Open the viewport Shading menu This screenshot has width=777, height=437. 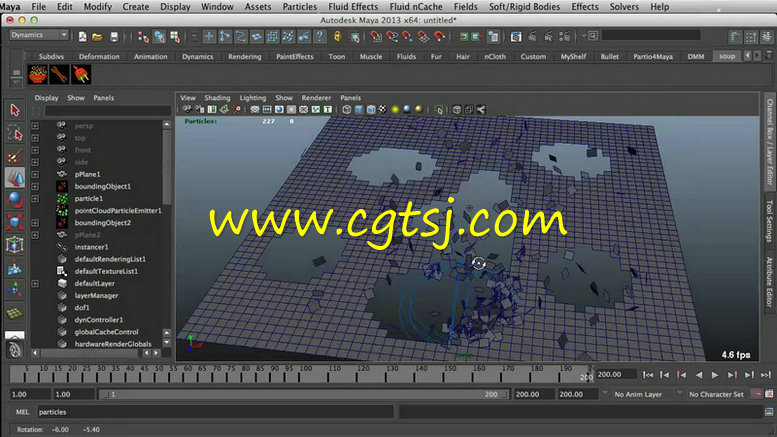pyautogui.click(x=217, y=98)
